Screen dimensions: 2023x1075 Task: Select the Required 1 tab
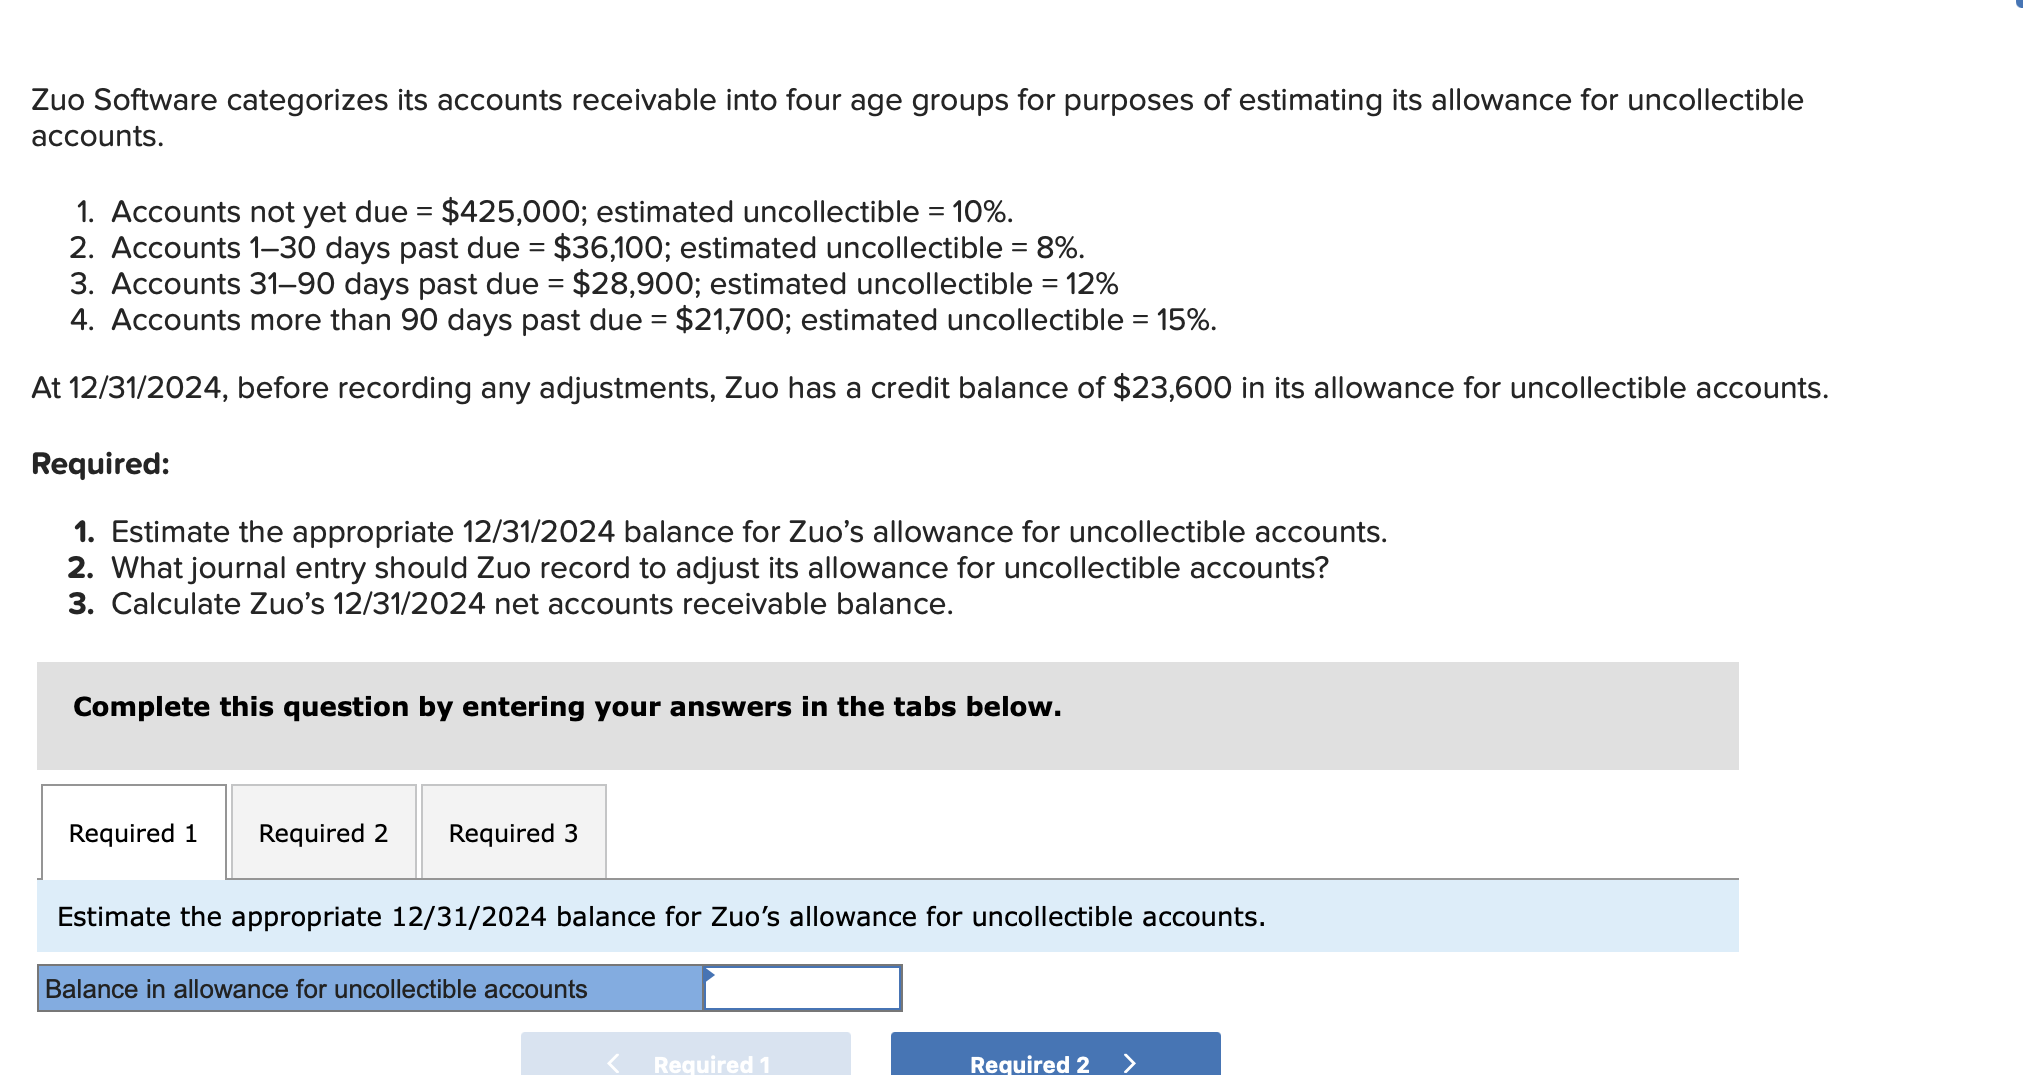pyautogui.click(x=133, y=833)
